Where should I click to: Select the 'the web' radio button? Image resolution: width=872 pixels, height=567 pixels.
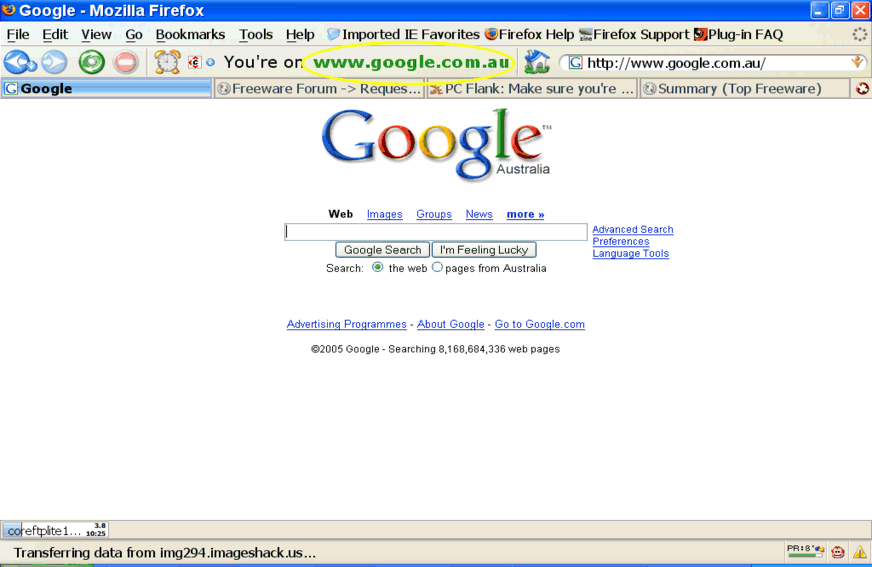378,267
